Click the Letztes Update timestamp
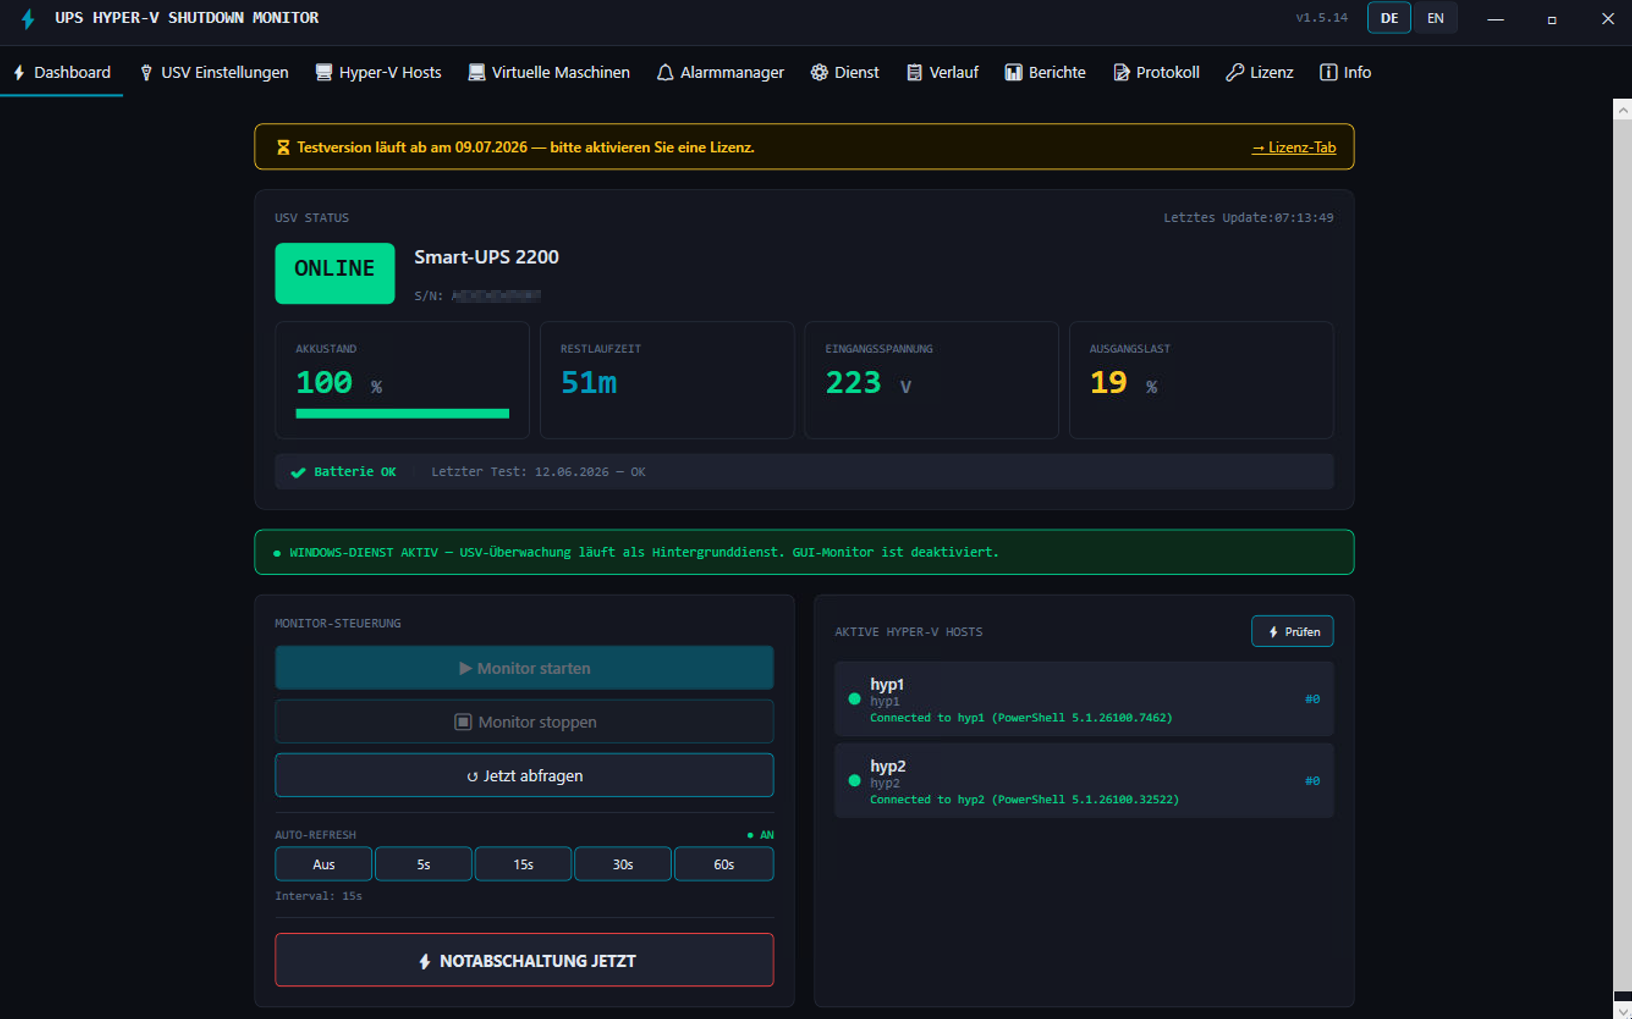Screen dimensions: 1632x1019 point(1248,217)
